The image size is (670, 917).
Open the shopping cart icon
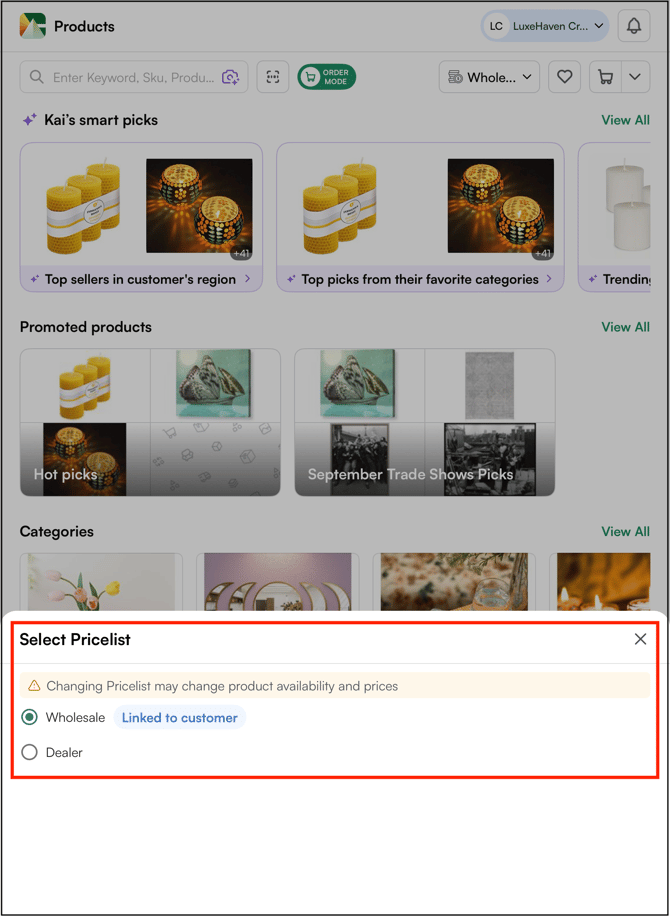pyautogui.click(x=605, y=77)
